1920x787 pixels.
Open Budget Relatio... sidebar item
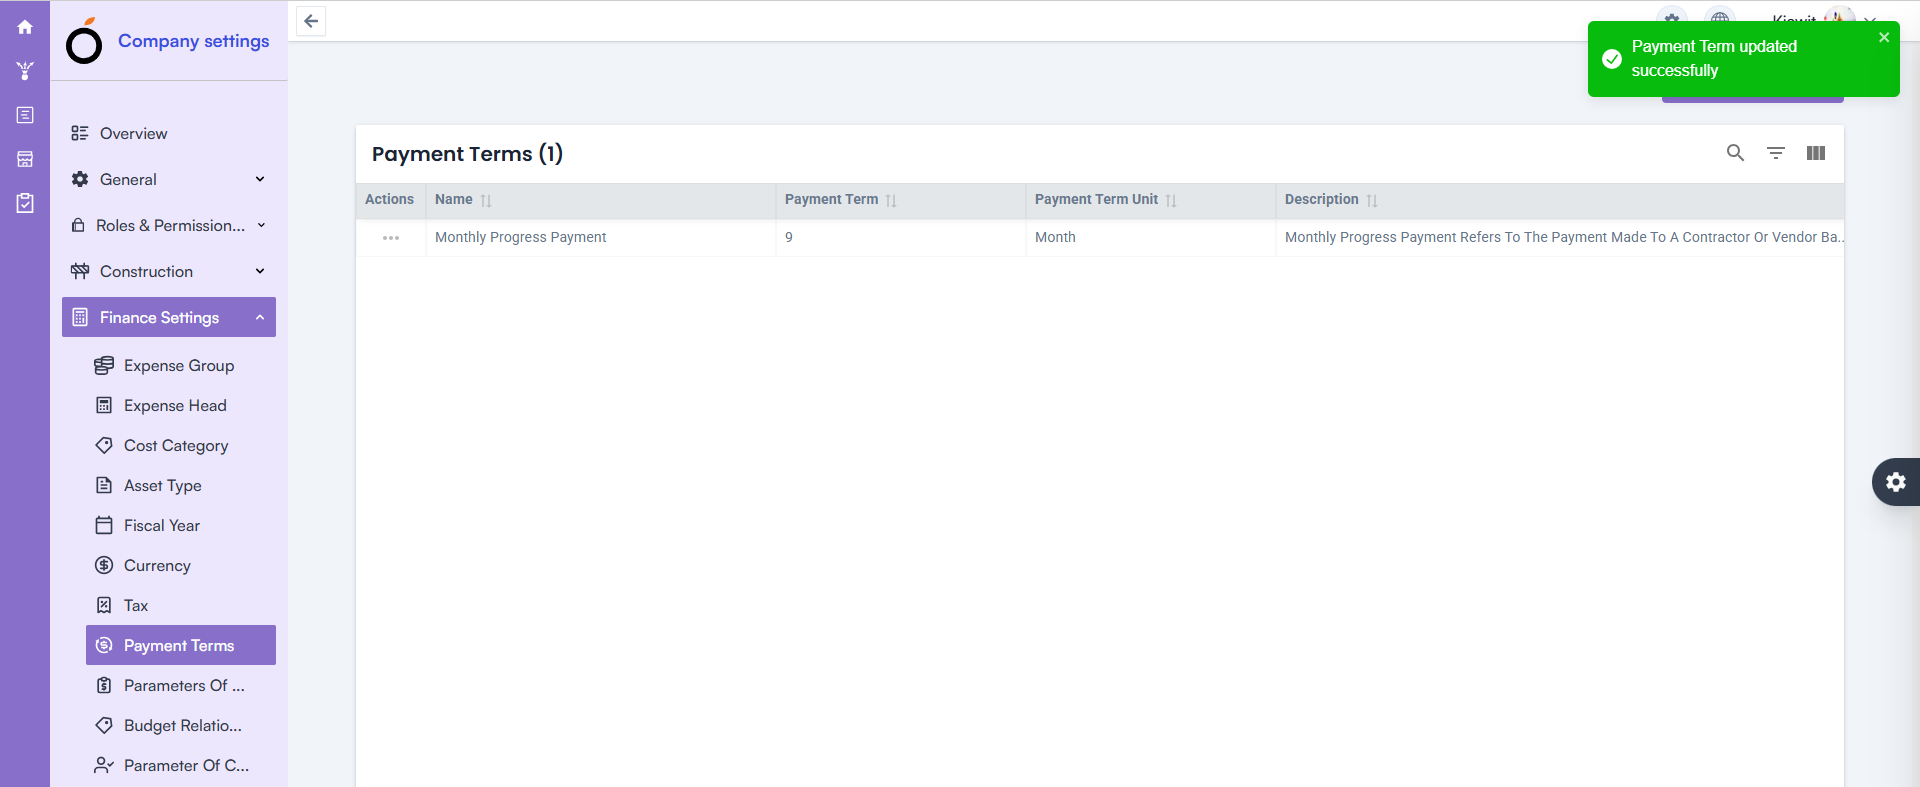click(x=180, y=725)
